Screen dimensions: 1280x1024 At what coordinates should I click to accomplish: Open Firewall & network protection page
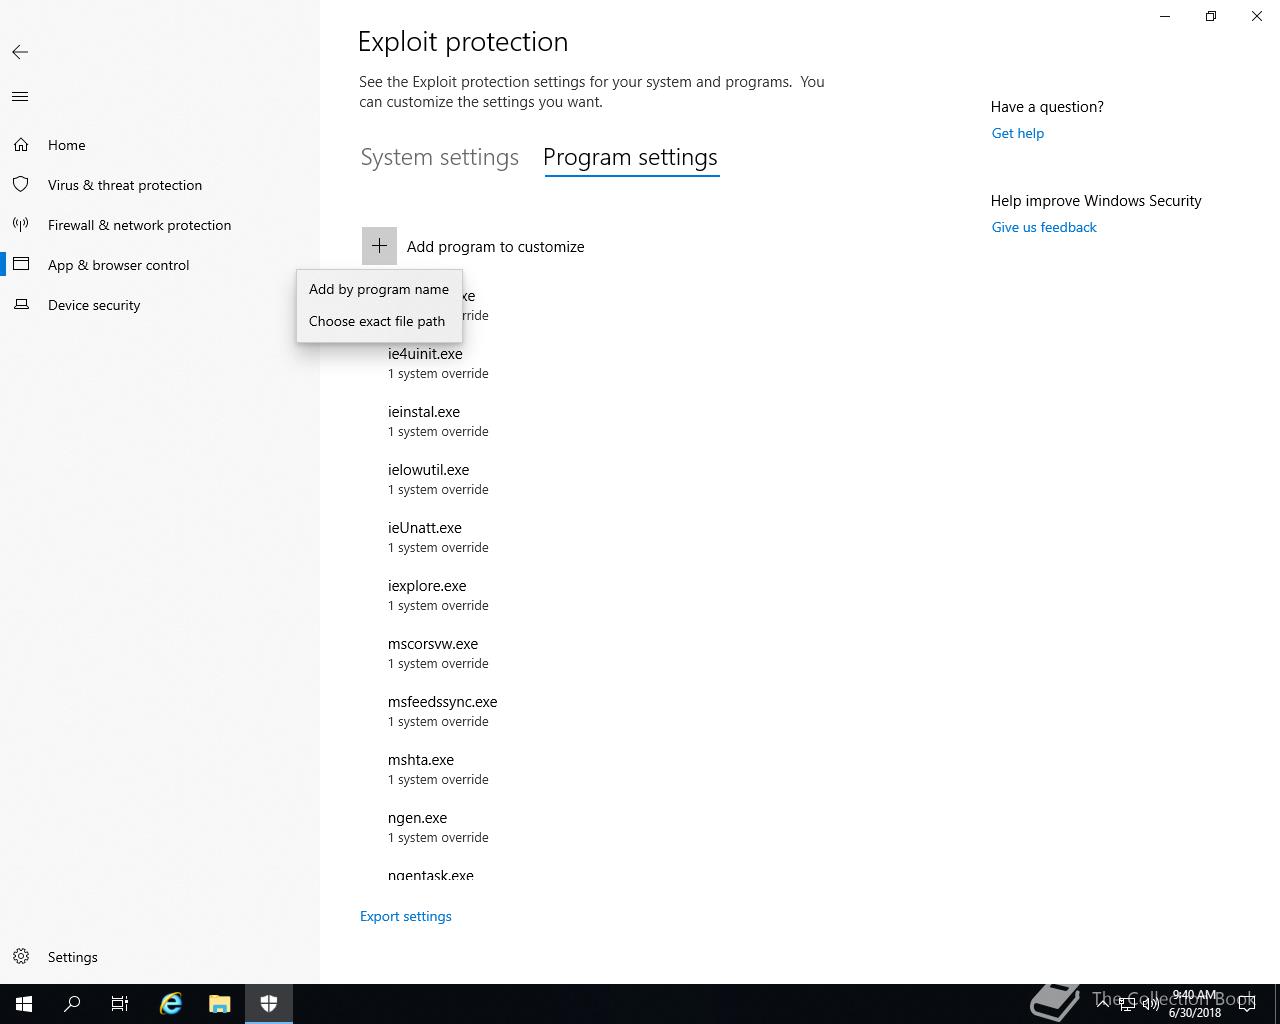coord(140,225)
